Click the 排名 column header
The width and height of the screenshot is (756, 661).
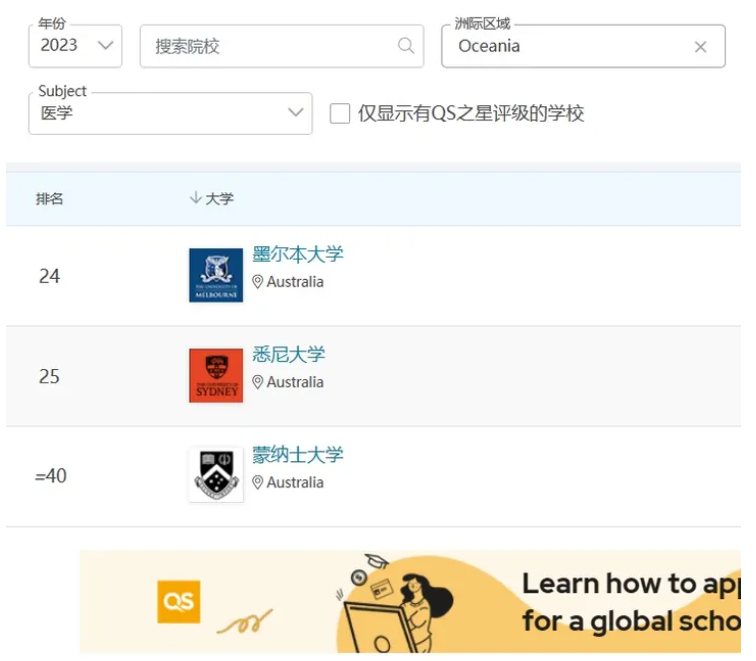coord(50,199)
